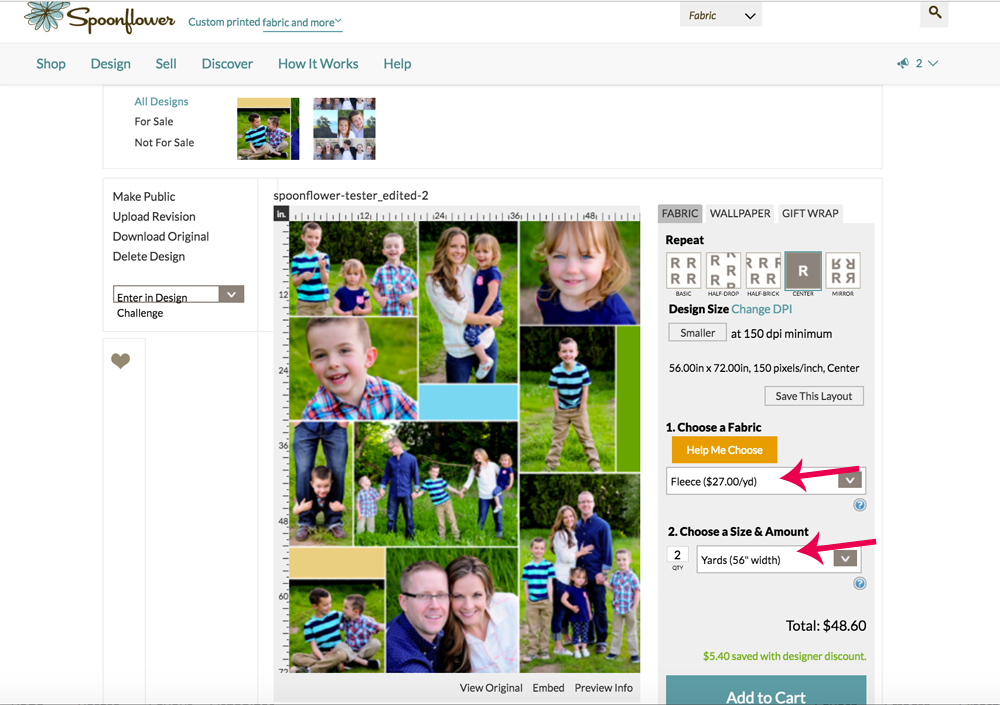Click the search magnifier icon
This screenshot has height=705, width=1000.
tap(934, 13)
